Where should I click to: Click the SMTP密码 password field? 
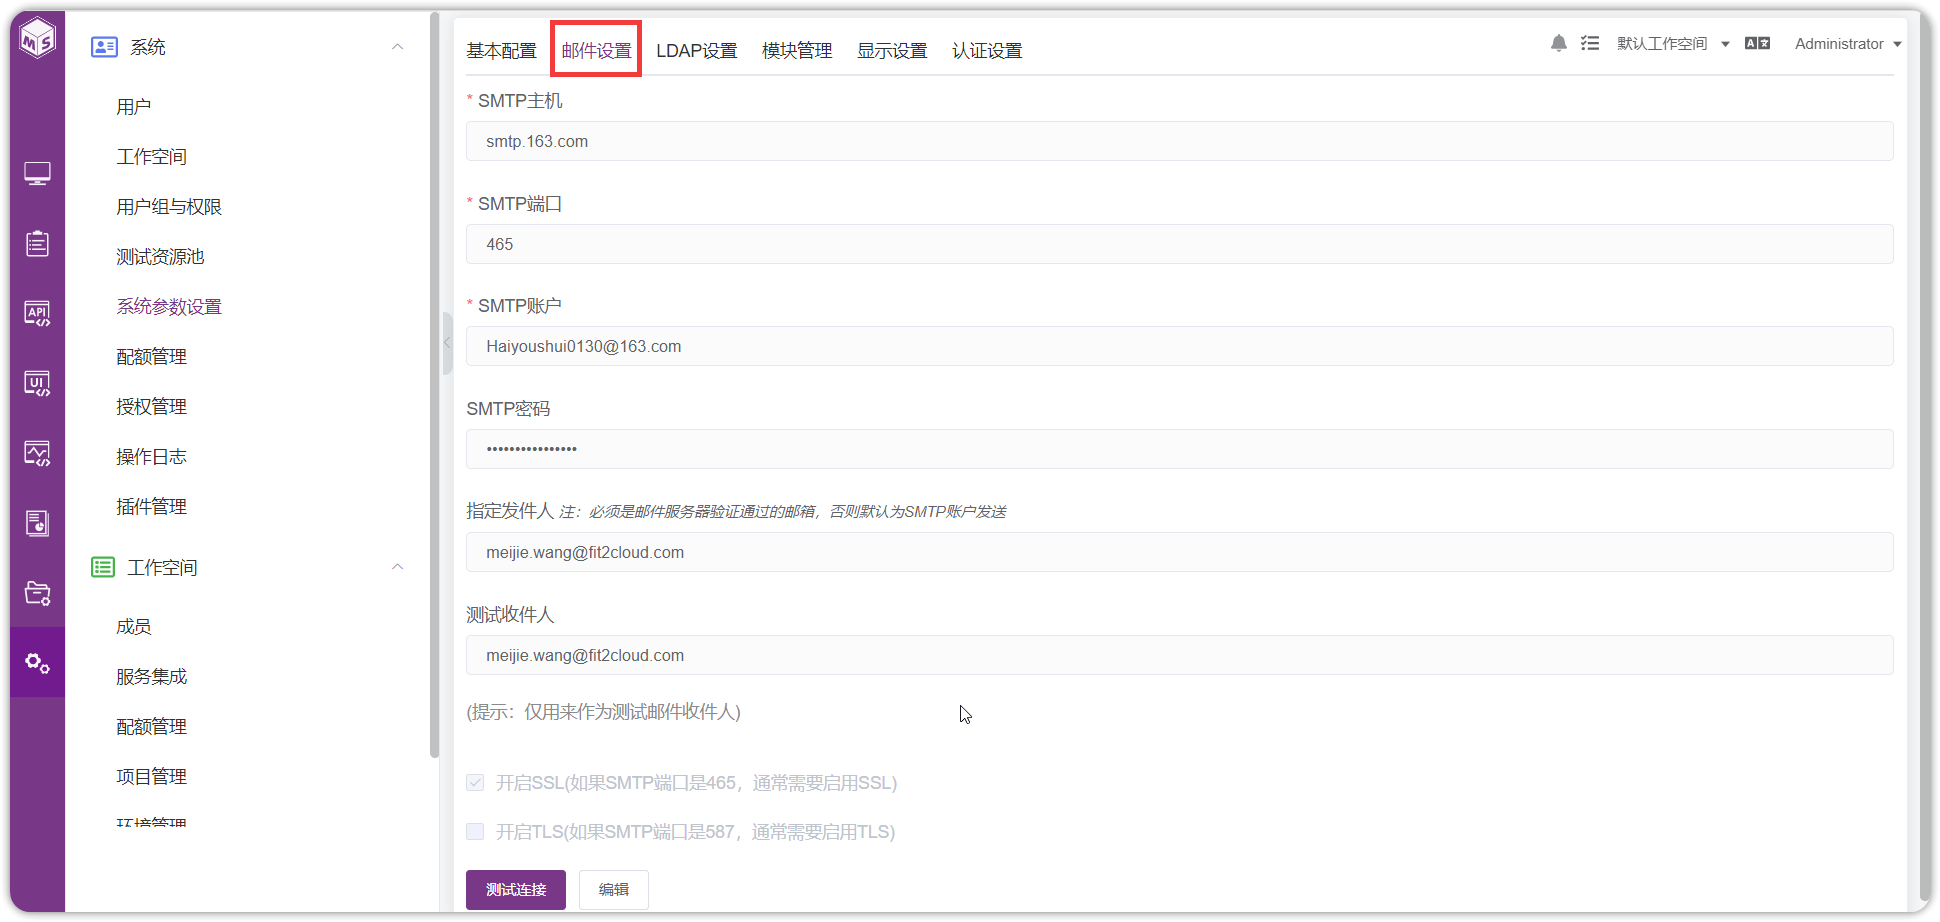click(x=1179, y=449)
